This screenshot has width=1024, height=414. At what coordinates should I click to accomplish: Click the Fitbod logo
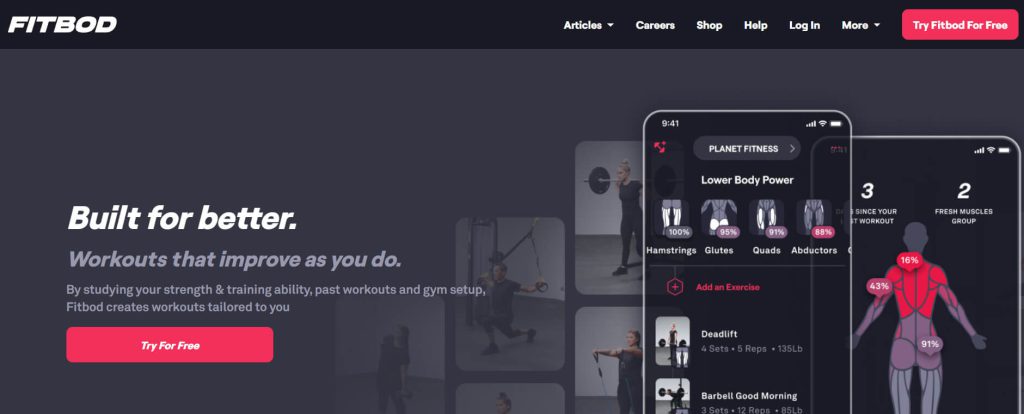tap(63, 25)
